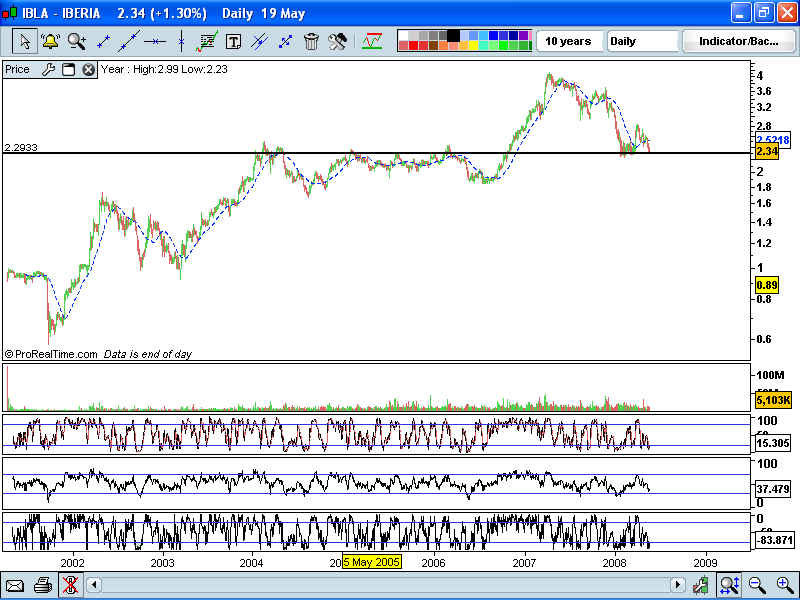
Task: Select the text box tool
Action: pos(233,42)
